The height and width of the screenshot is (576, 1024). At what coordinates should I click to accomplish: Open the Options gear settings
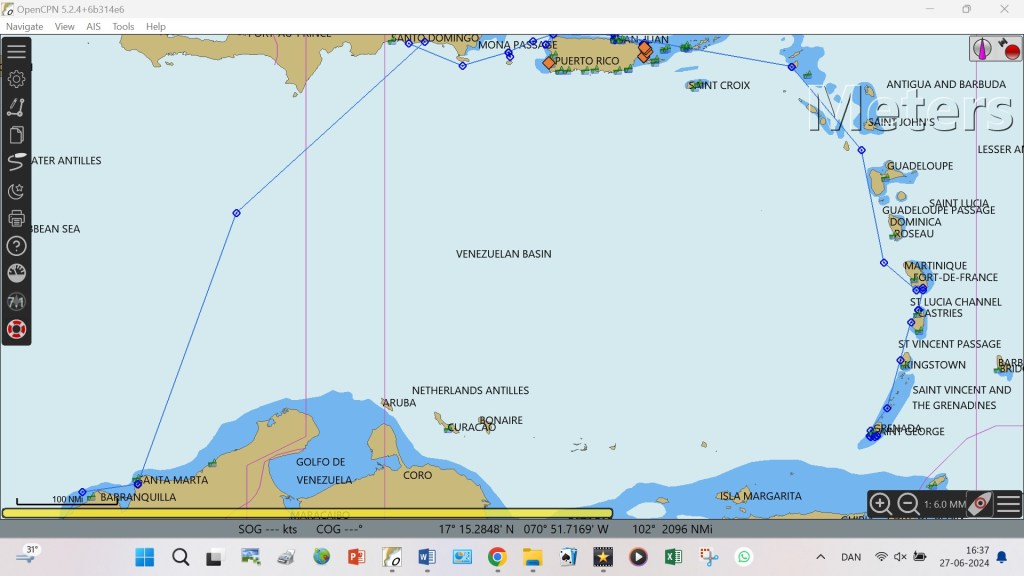(x=16, y=79)
